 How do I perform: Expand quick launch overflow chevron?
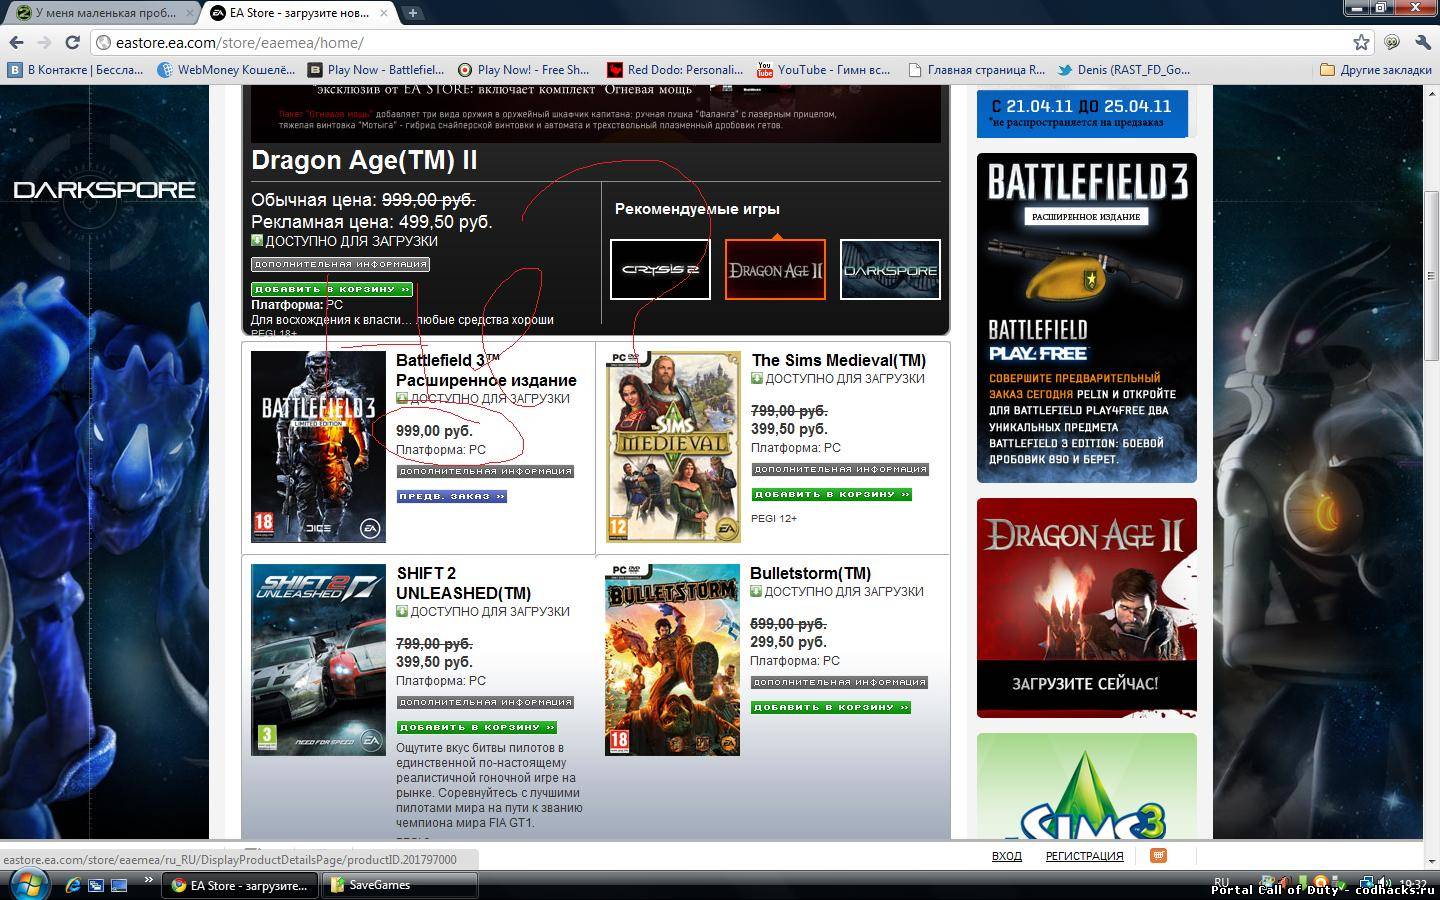tap(149, 881)
